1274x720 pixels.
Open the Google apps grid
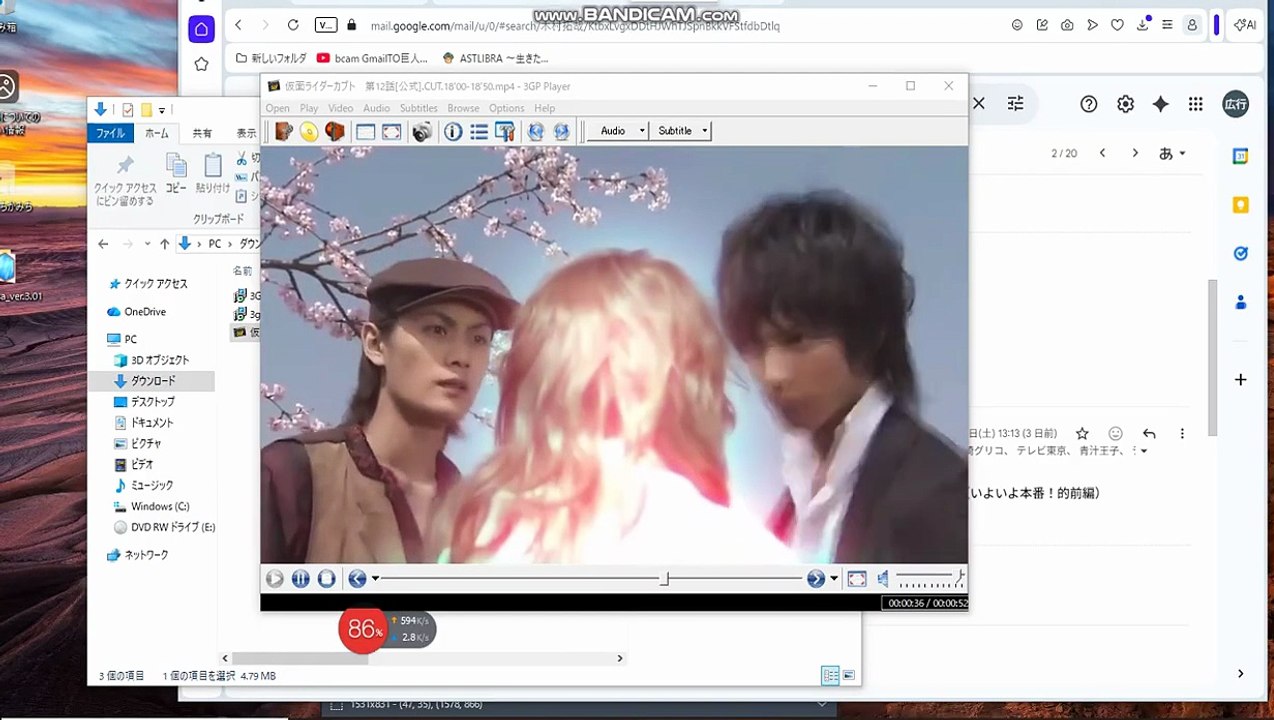click(1196, 104)
